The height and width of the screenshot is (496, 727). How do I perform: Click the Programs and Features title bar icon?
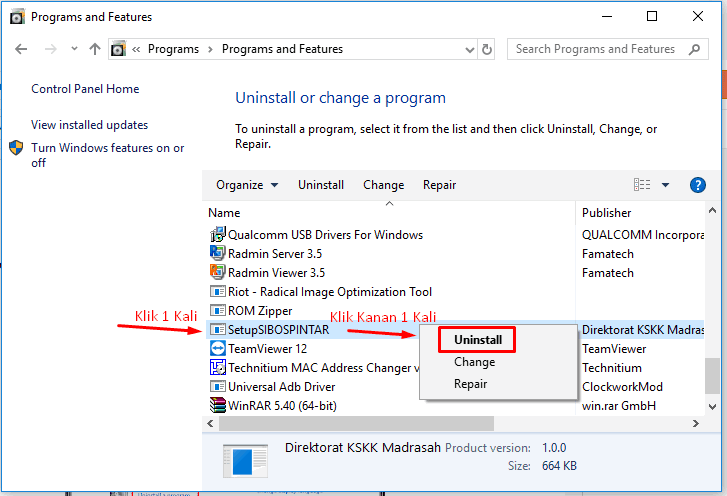[17, 17]
